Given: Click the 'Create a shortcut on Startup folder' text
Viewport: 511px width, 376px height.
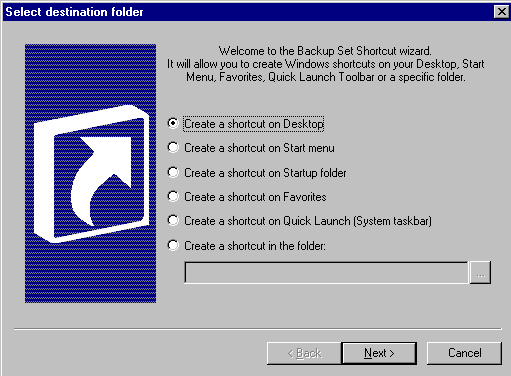Looking at the screenshot, I should [x=265, y=173].
